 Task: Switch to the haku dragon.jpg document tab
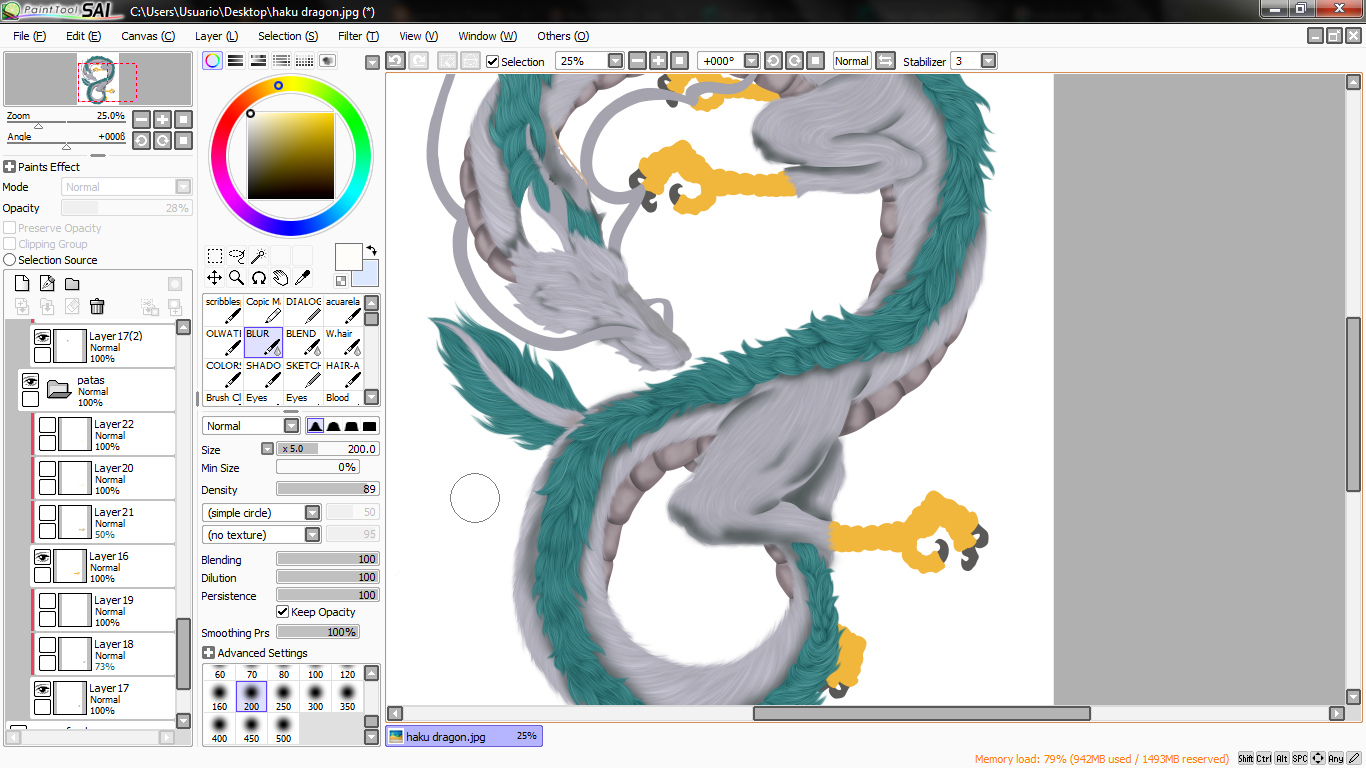click(x=464, y=736)
